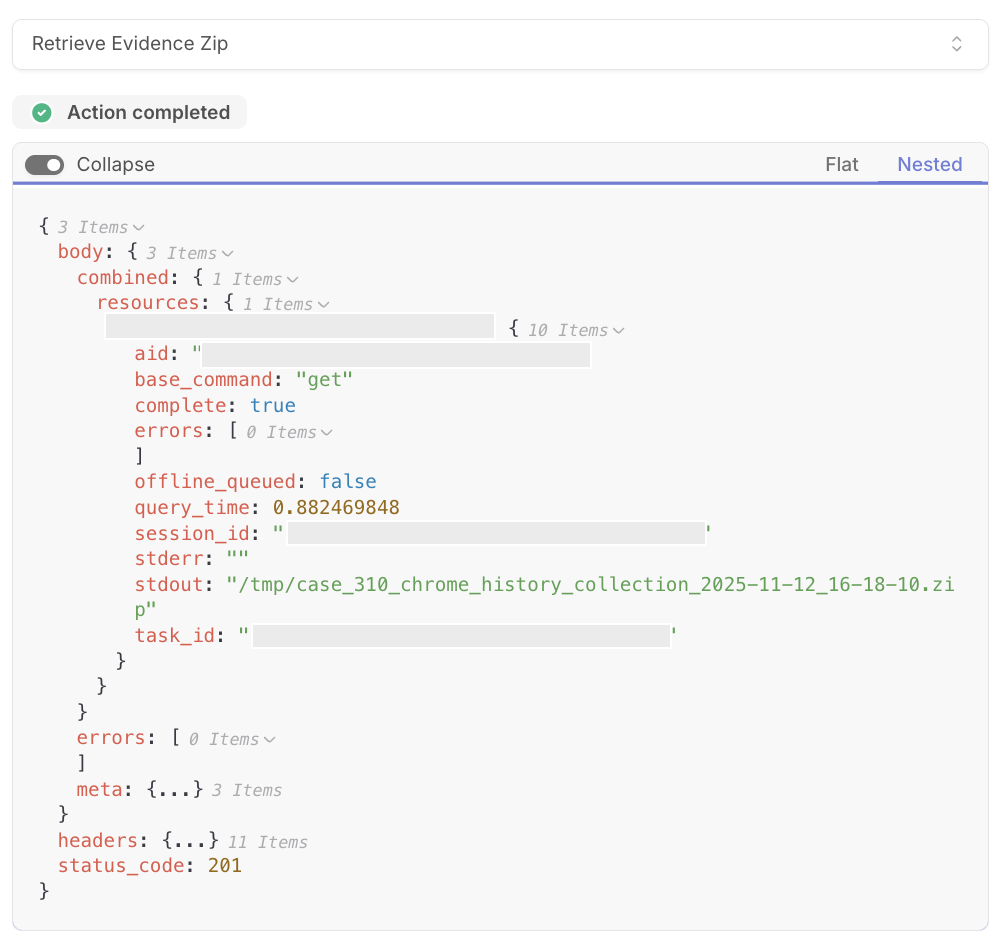The image size is (1006, 950).
Task: Click the offline_queued false value
Action: 348,482
